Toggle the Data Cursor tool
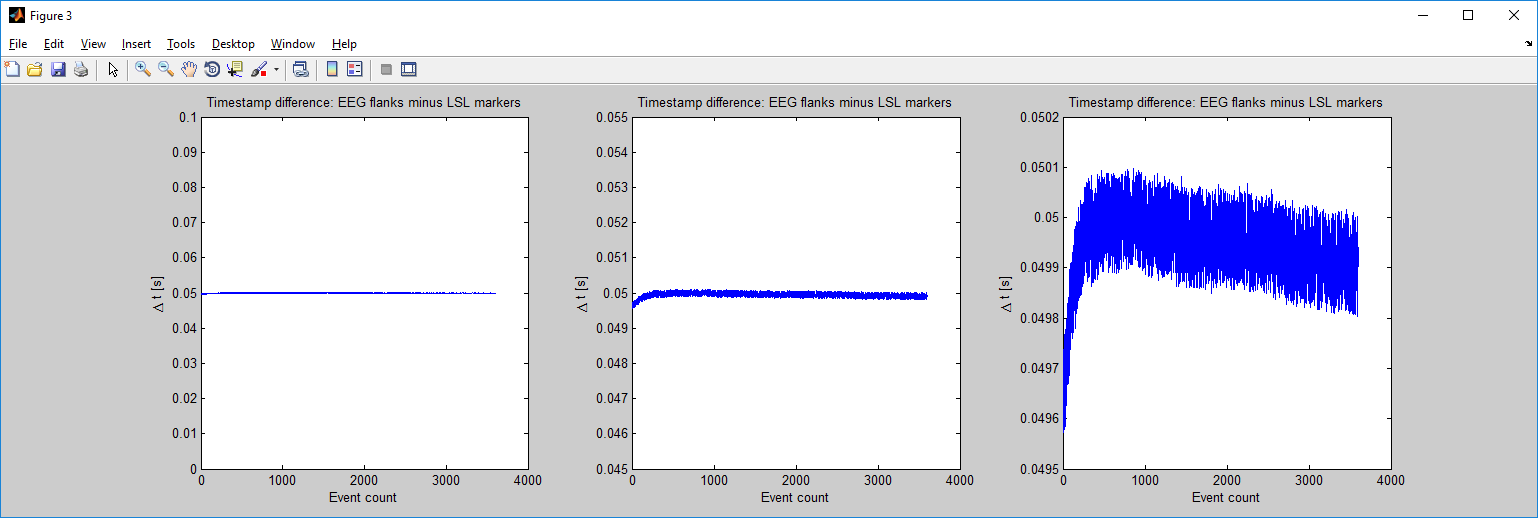The width and height of the screenshot is (1538, 518). pos(235,70)
